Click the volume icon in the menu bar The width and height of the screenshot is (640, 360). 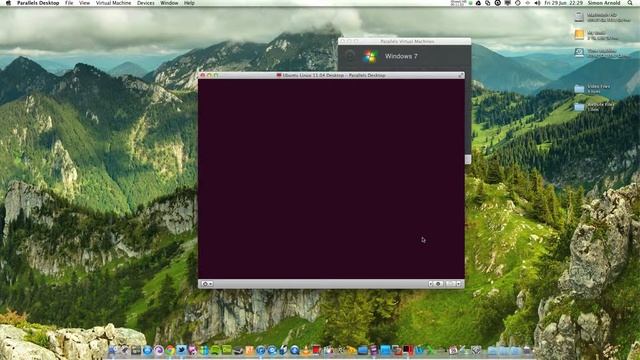click(537, 3)
